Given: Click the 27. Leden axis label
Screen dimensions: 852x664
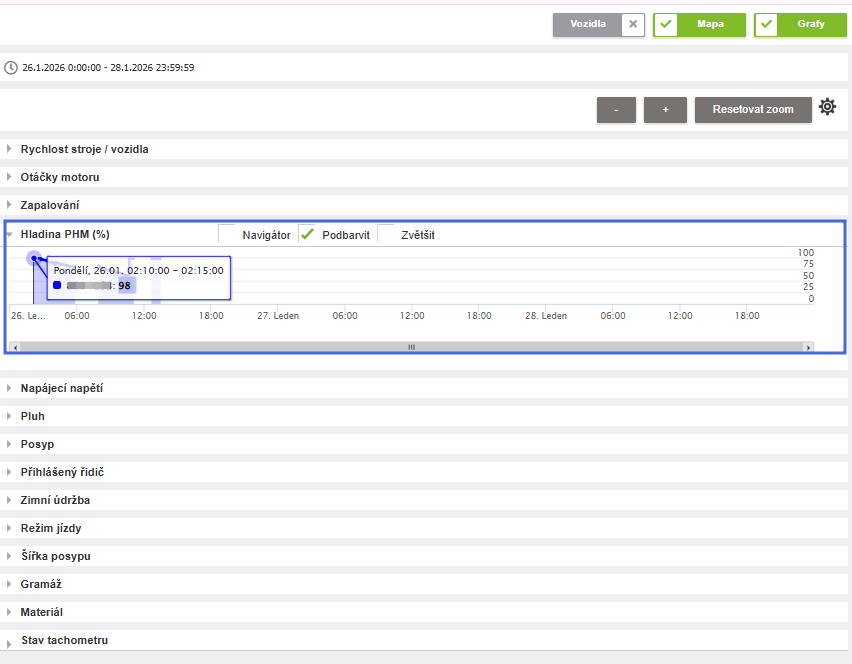Looking at the screenshot, I should (278, 316).
